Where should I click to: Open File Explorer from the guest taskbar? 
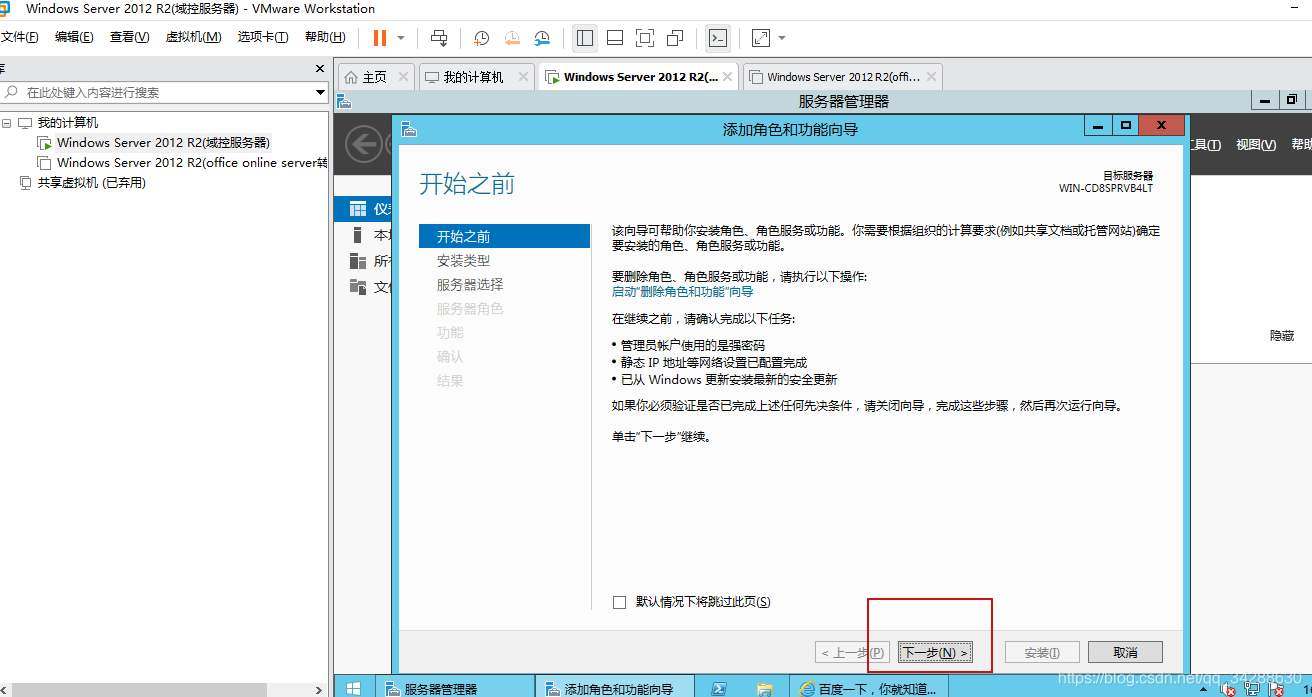pyautogui.click(x=765, y=688)
